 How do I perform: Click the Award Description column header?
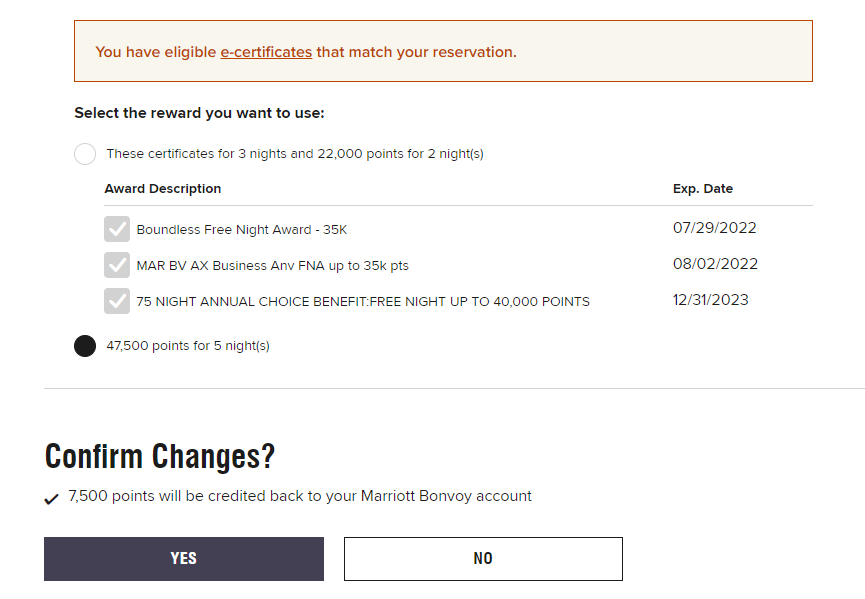tap(163, 189)
